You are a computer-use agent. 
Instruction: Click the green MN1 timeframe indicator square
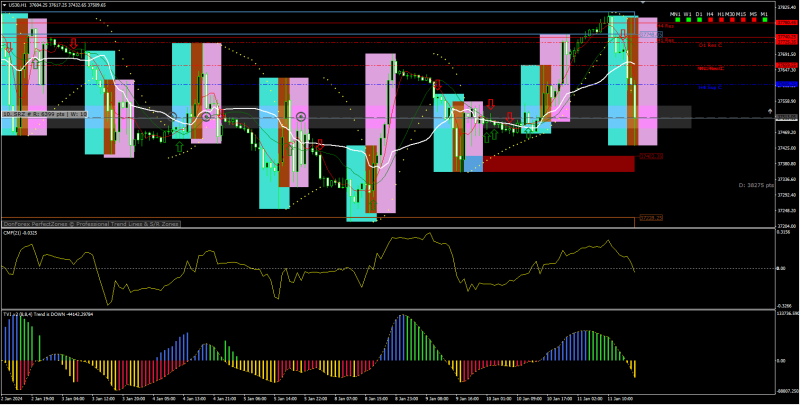(676, 21)
